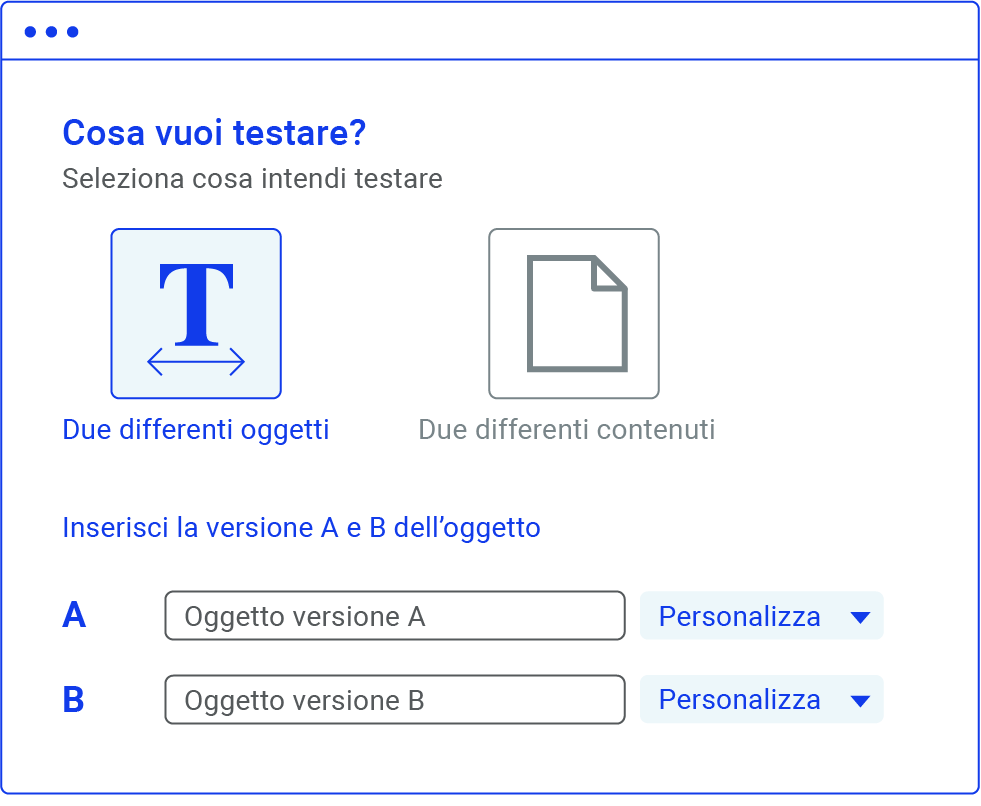
Task: Choose the "Due differenti oggetti" label
Action: [196, 430]
